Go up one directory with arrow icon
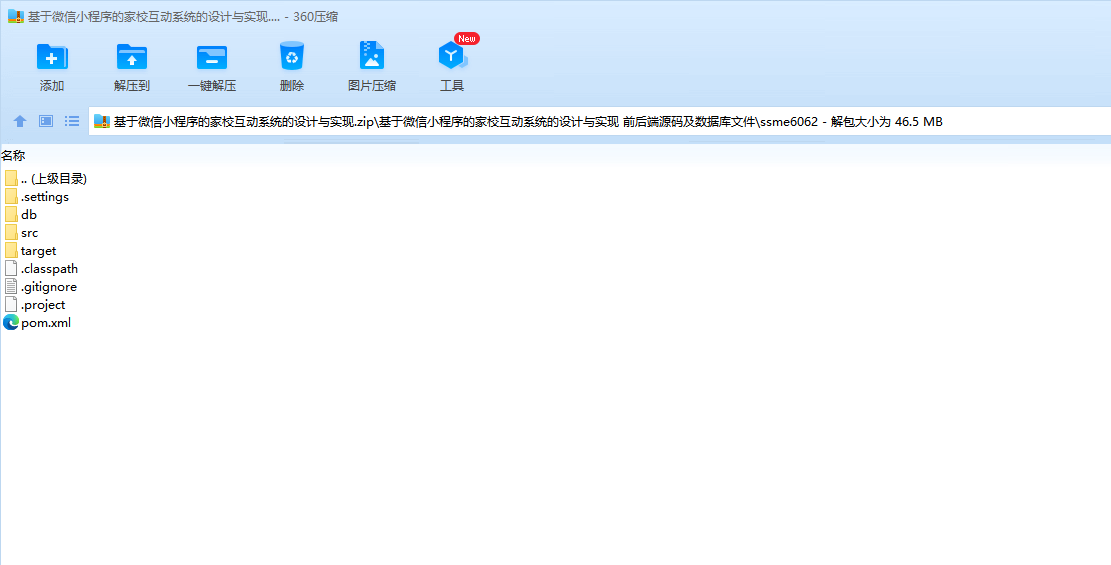 click(x=20, y=121)
